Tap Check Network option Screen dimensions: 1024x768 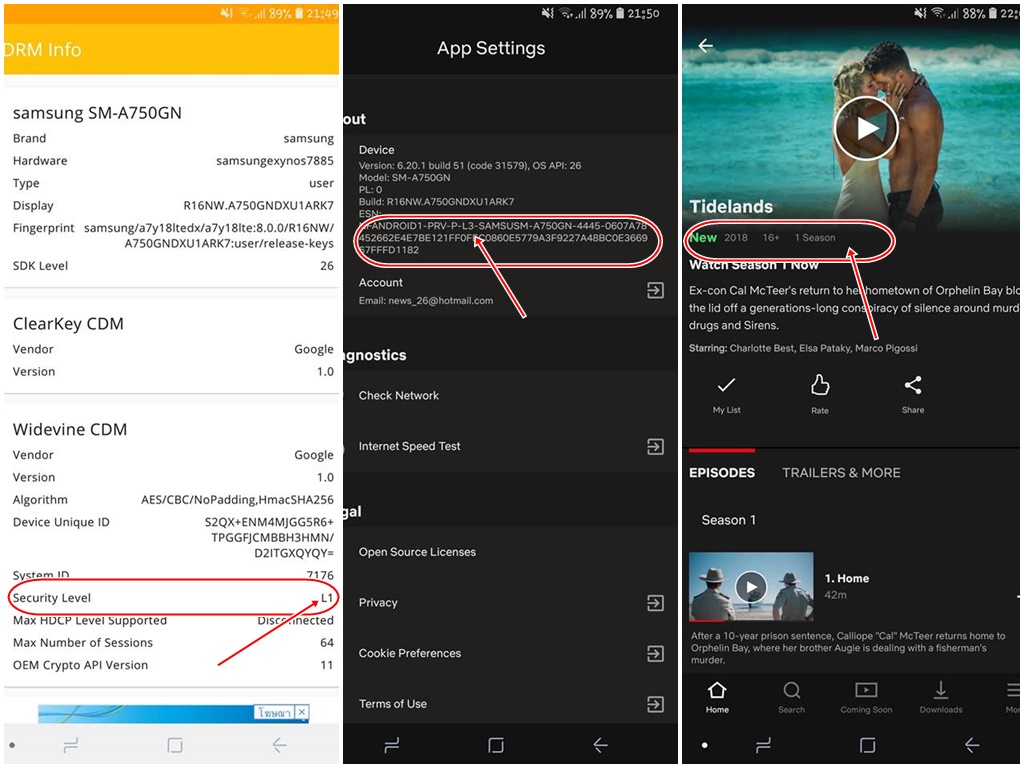[398, 396]
